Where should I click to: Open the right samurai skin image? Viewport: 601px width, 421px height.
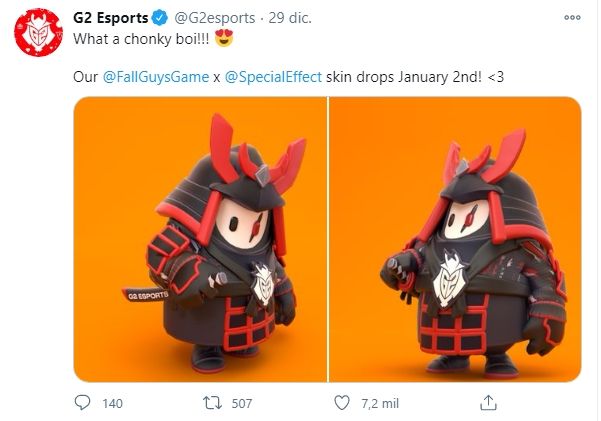click(x=455, y=239)
